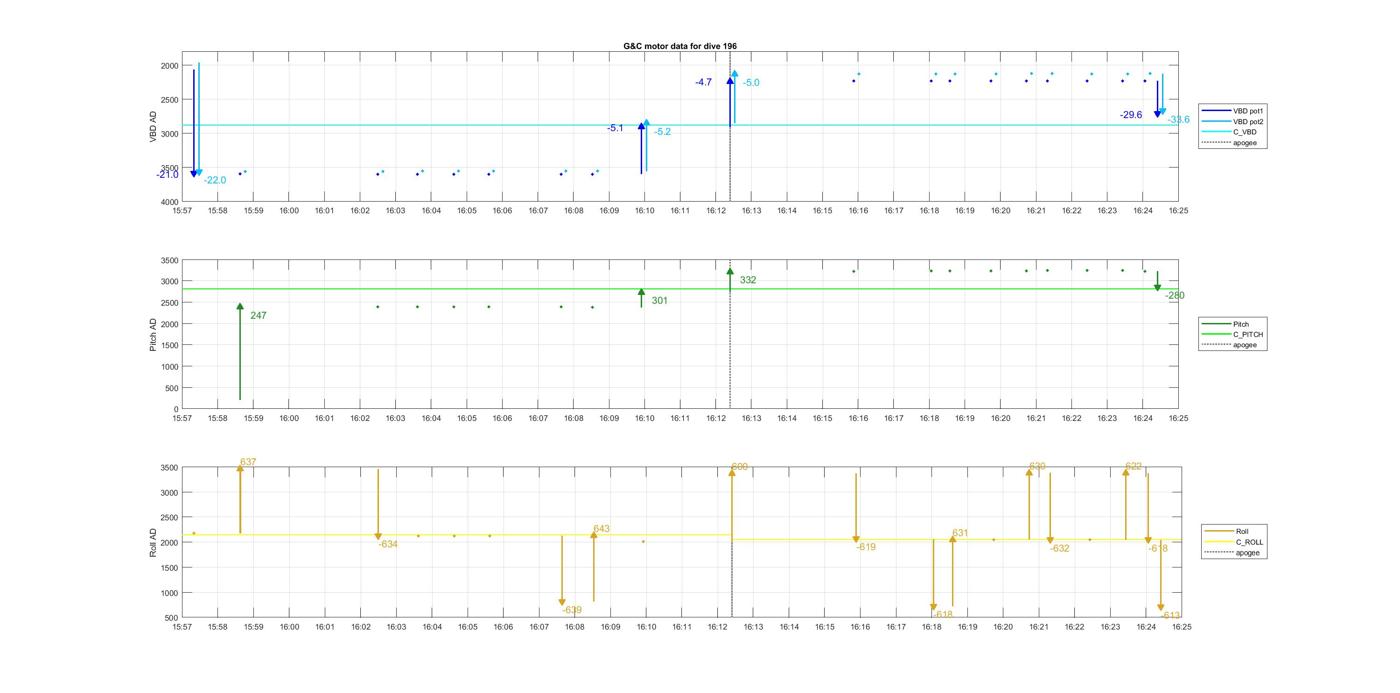Image resolution: width=1400 pixels, height=693 pixels.
Task: Click the "-21.0" VBD pot1 annotation
Action: click(167, 175)
